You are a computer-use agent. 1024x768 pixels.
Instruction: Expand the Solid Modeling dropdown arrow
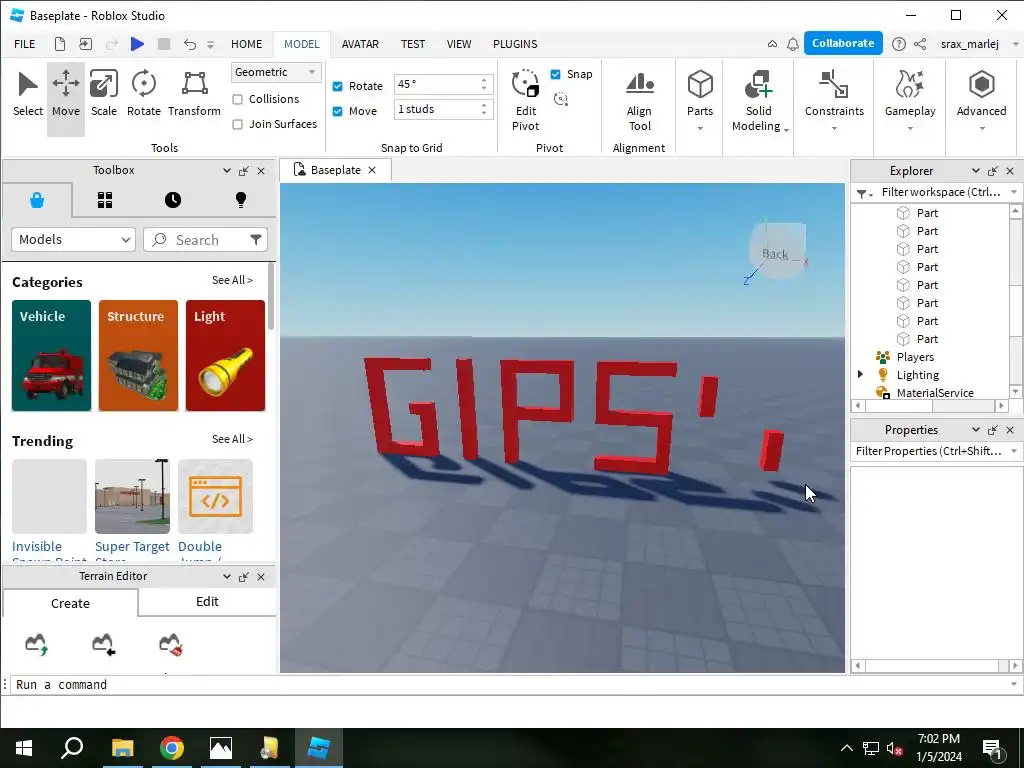pos(786,130)
